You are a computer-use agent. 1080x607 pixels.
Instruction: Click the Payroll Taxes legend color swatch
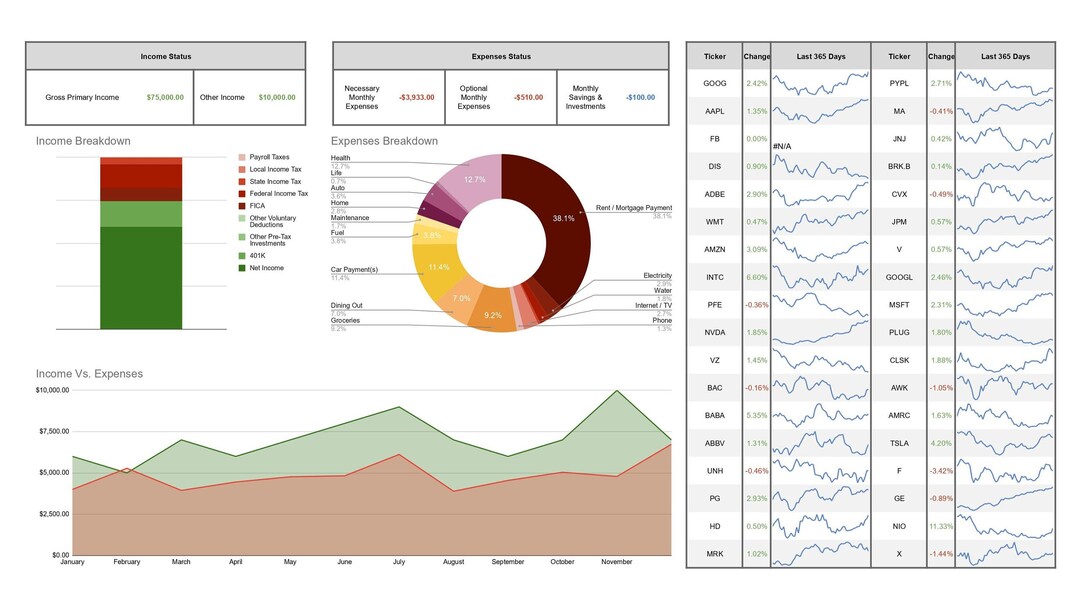(242, 157)
